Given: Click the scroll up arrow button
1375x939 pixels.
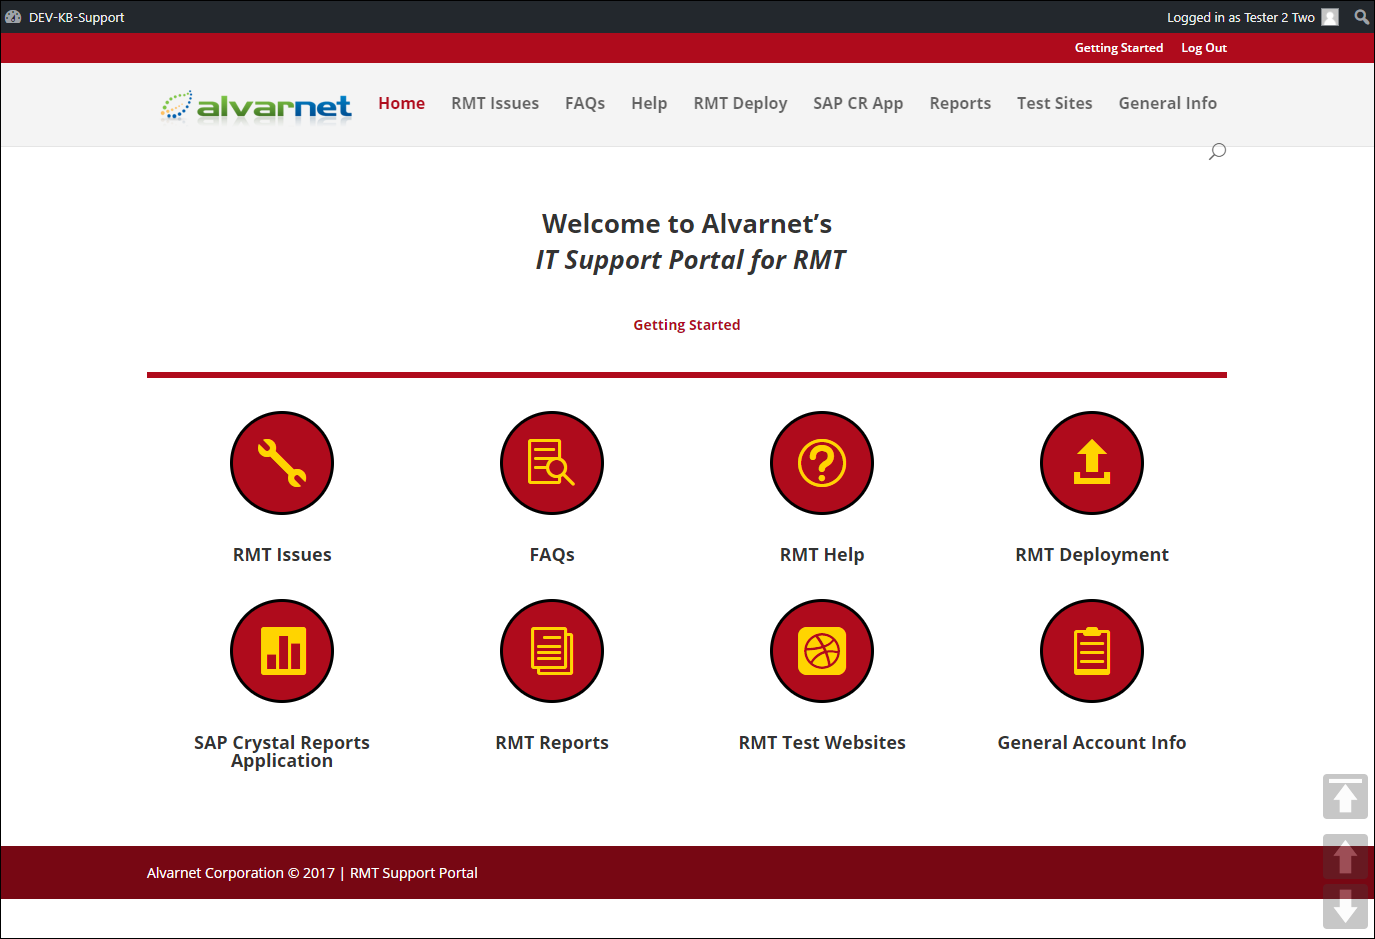Looking at the screenshot, I should [1345, 857].
